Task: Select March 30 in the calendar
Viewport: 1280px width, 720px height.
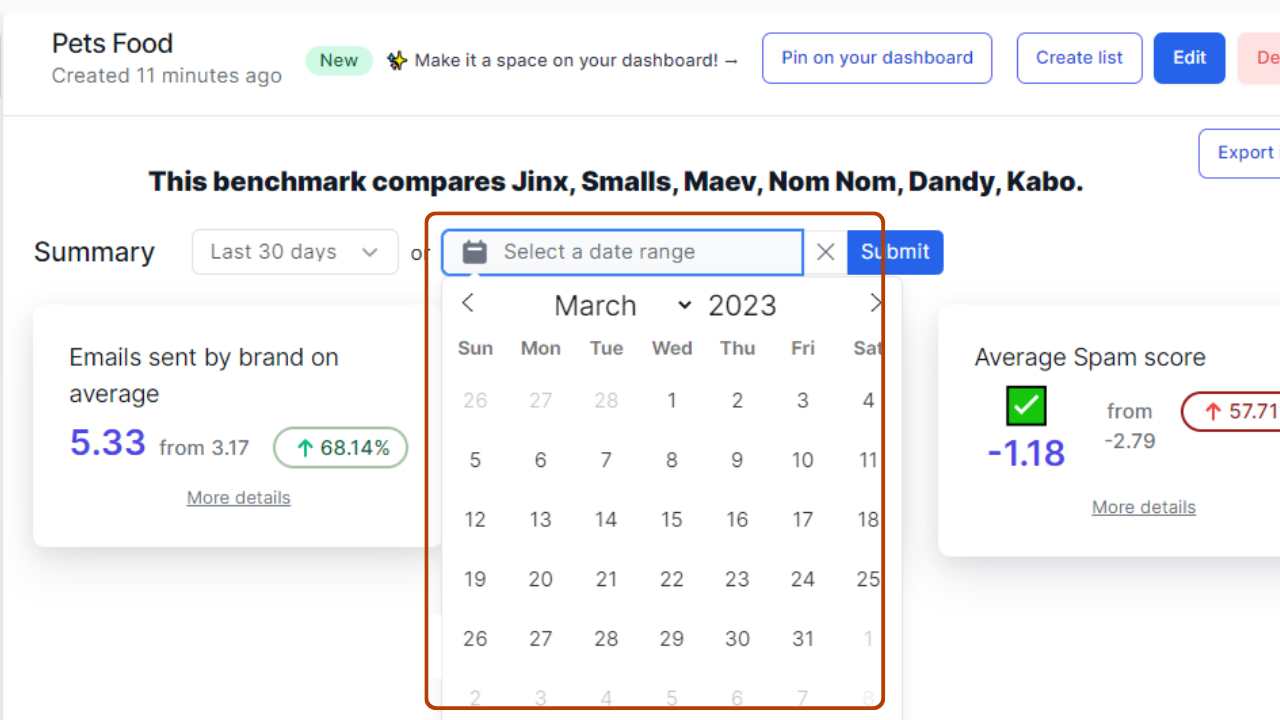Action: [737, 638]
